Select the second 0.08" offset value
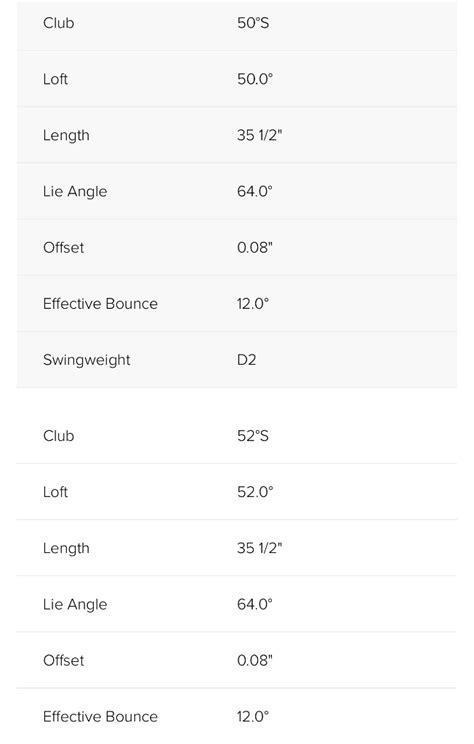 (x=255, y=660)
